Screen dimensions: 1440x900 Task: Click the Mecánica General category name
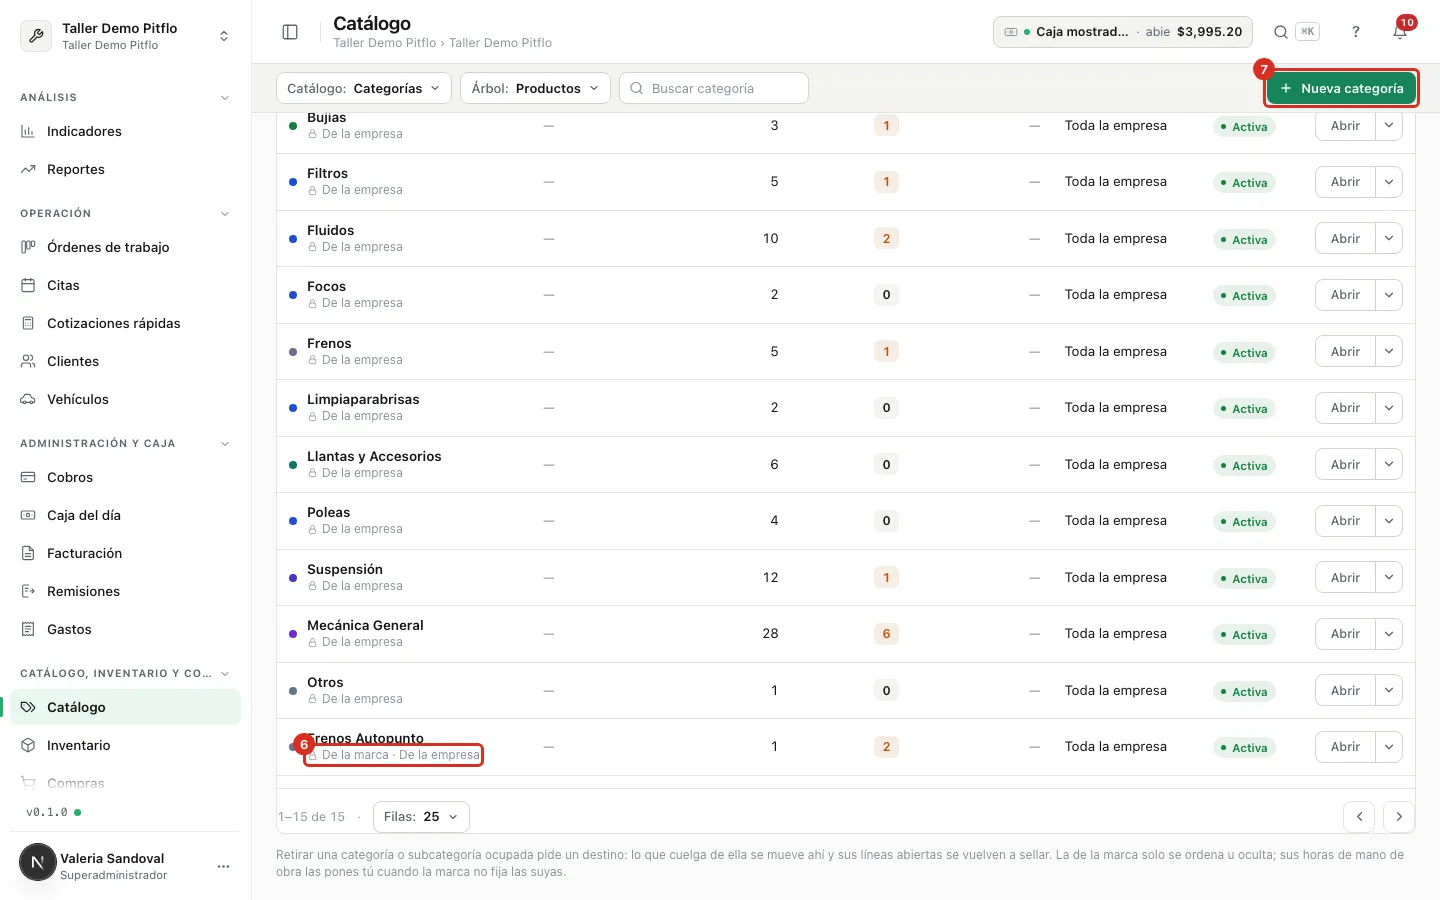click(365, 625)
